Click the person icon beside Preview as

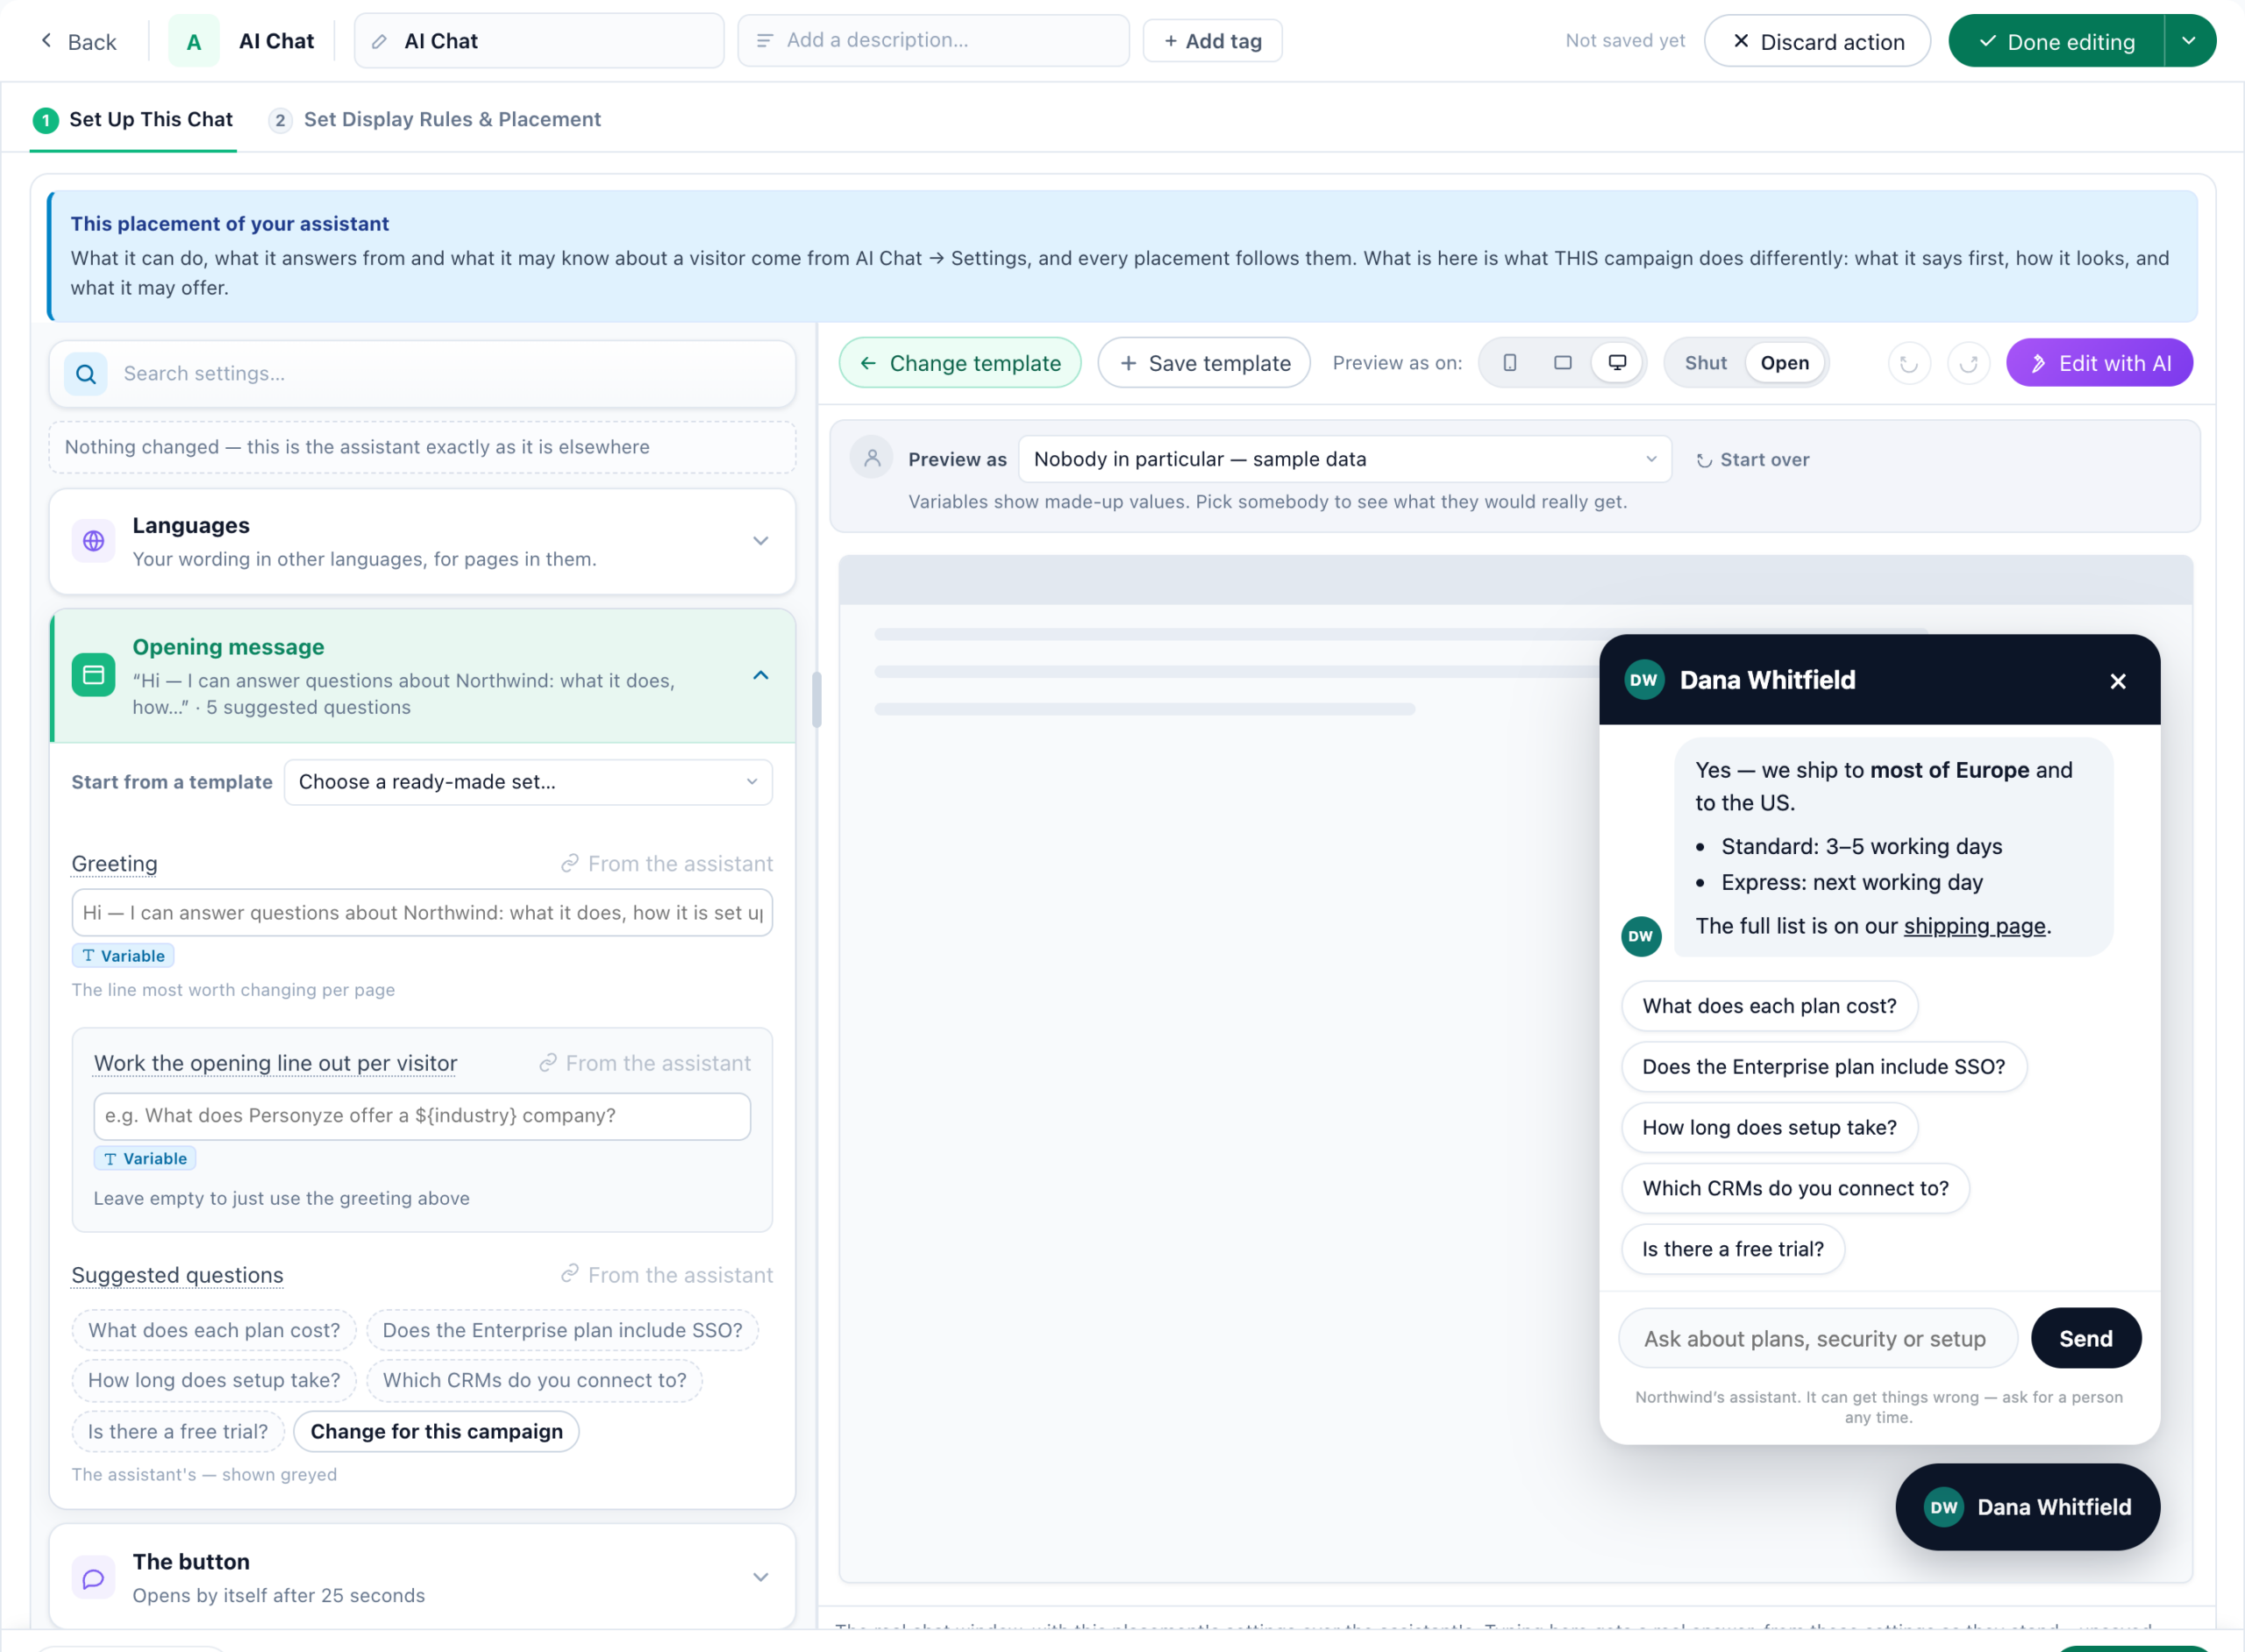coord(871,458)
